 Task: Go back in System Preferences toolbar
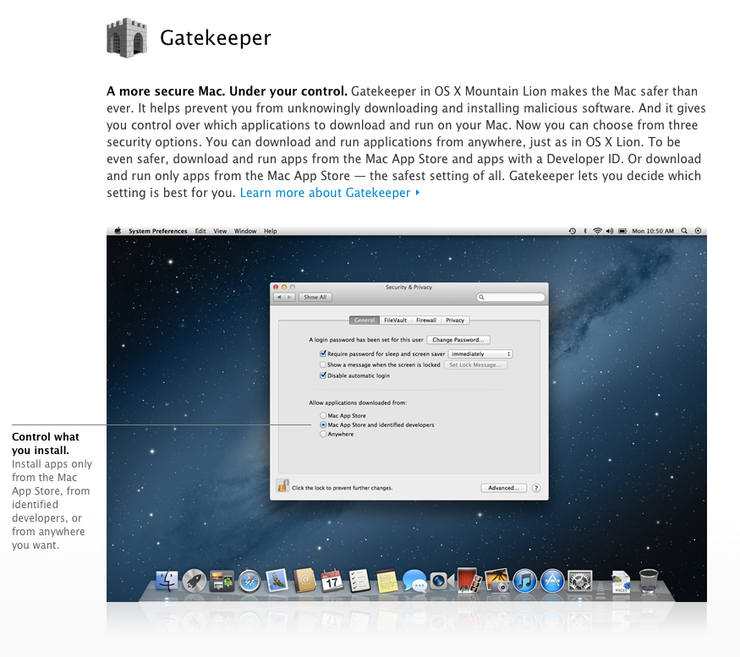pyautogui.click(x=279, y=297)
